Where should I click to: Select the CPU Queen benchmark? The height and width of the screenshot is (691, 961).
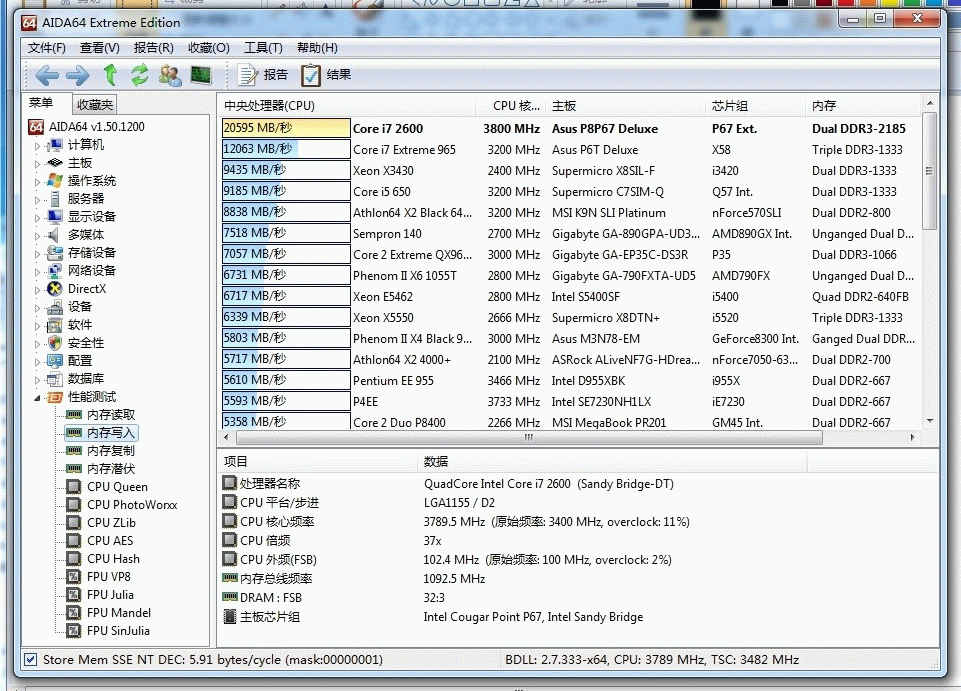pyautogui.click(x=116, y=487)
